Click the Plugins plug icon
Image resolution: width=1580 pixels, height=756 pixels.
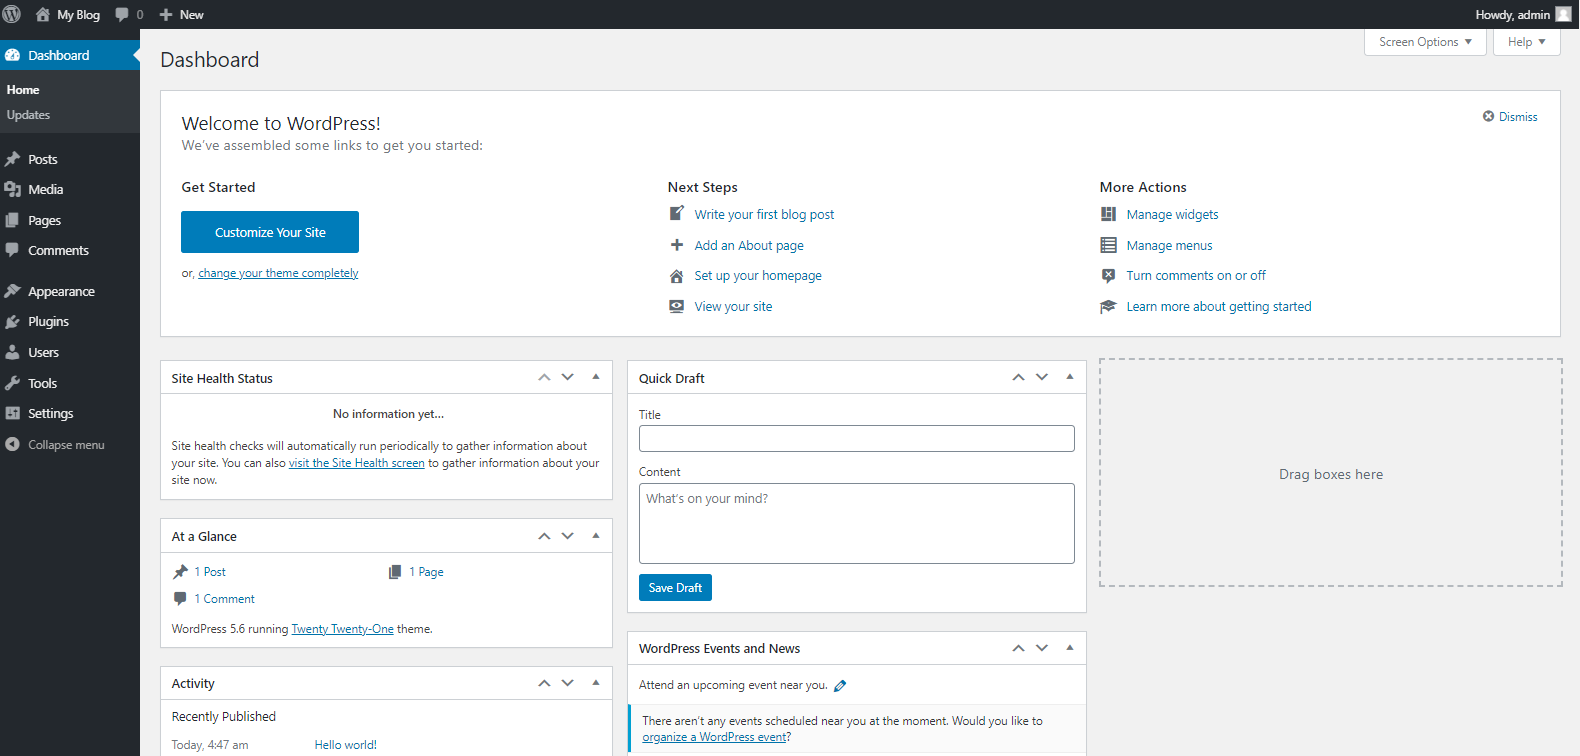pos(12,321)
